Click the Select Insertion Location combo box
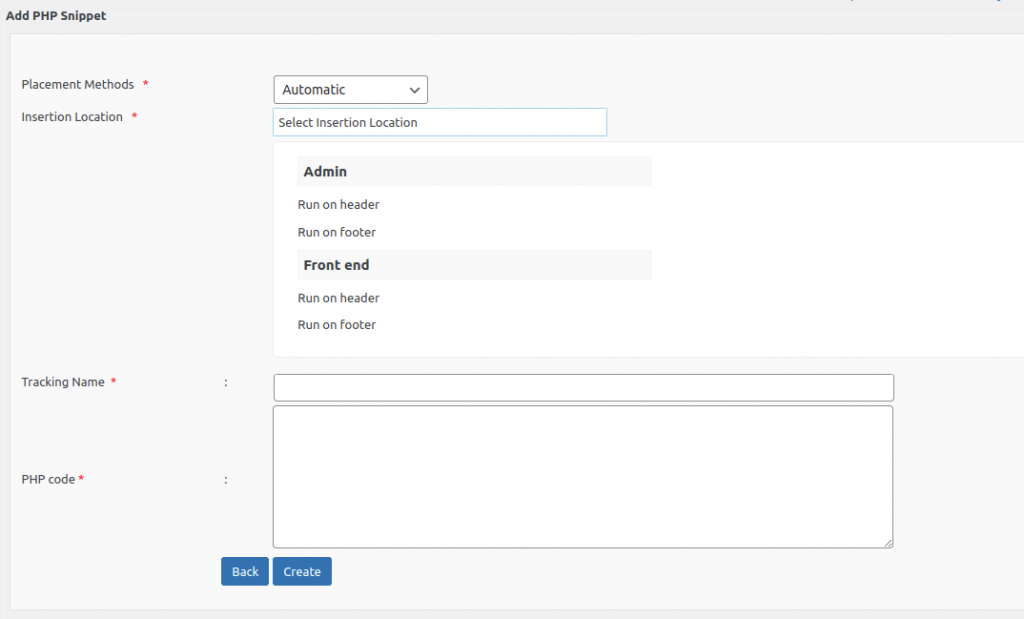This screenshot has height=619, width=1024. [440, 122]
